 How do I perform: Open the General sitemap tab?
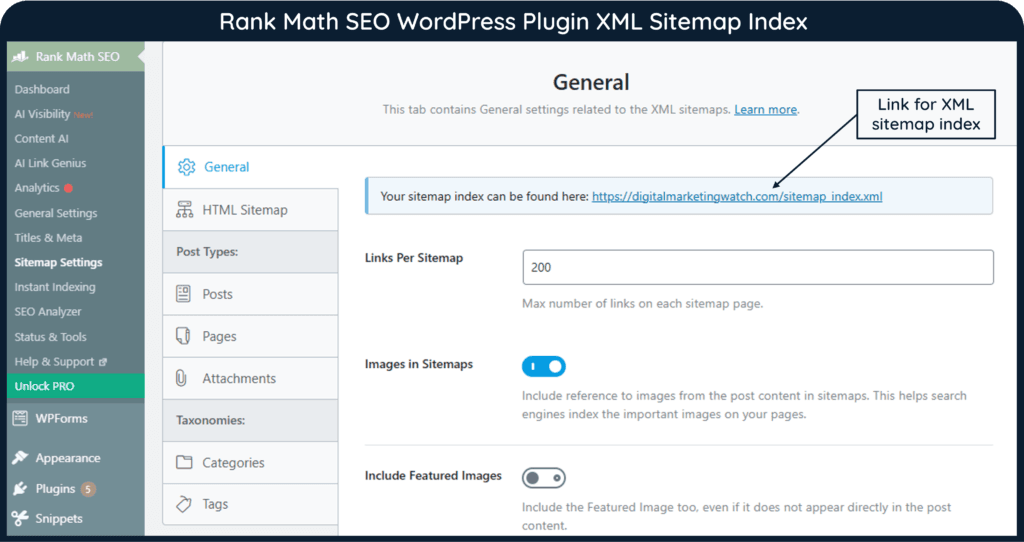251,167
